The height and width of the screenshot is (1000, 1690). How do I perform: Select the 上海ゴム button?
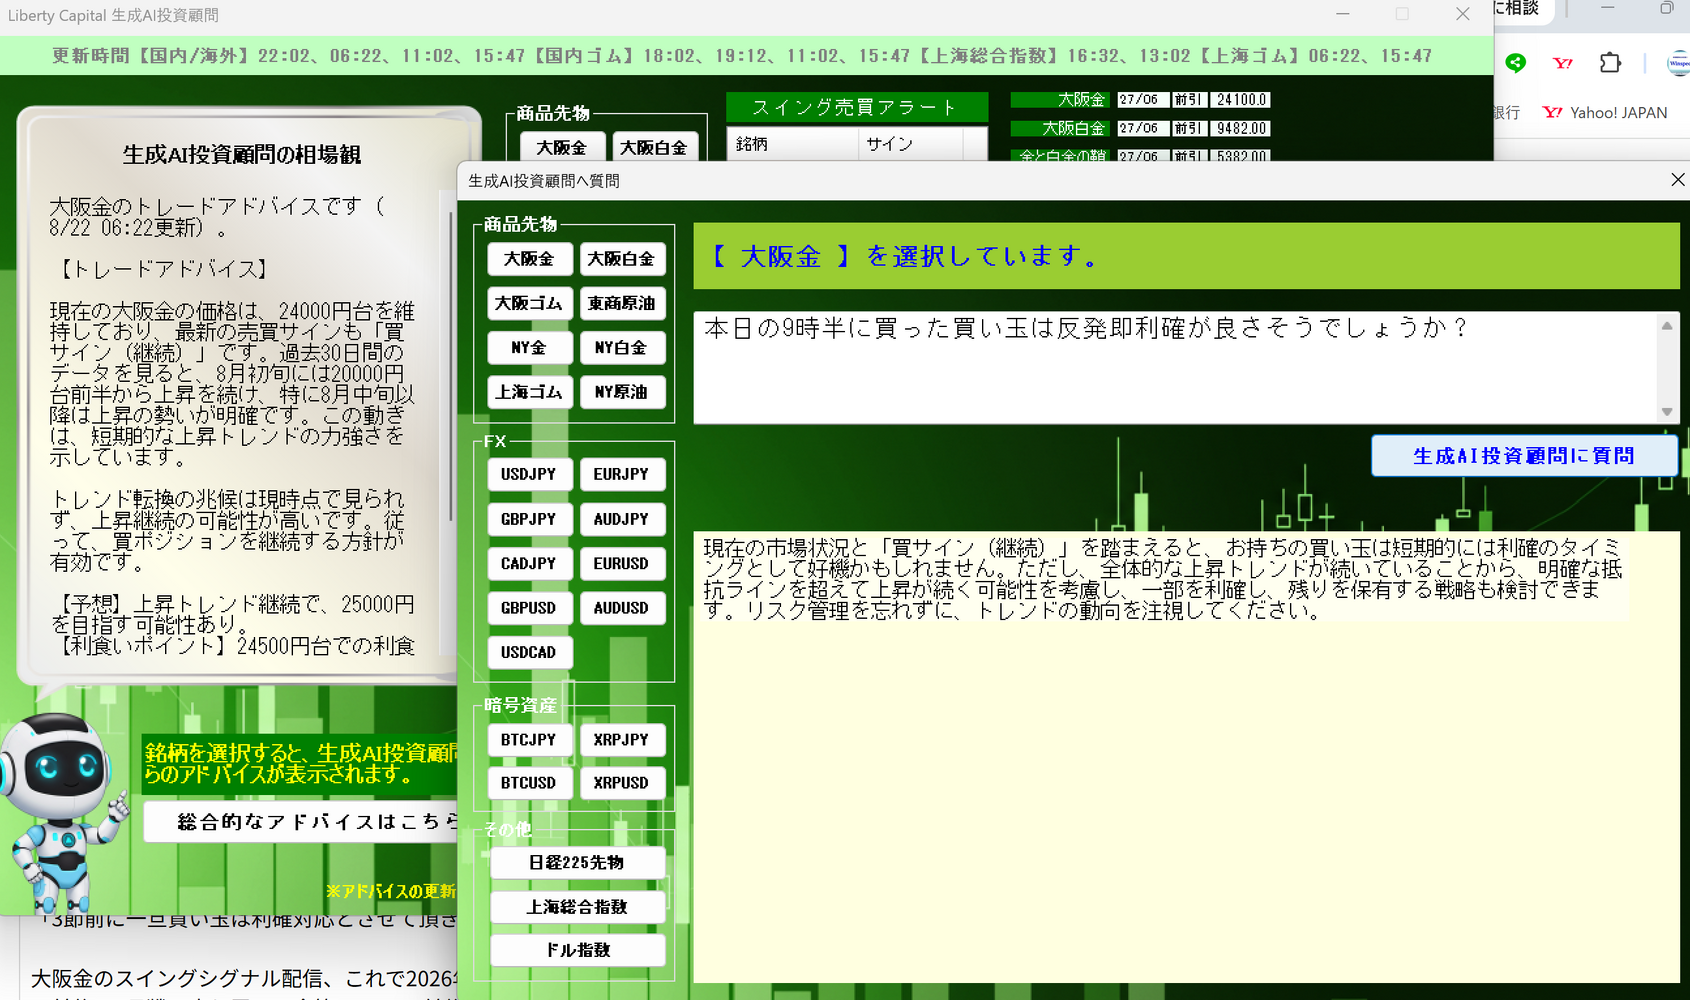pyautogui.click(x=529, y=392)
